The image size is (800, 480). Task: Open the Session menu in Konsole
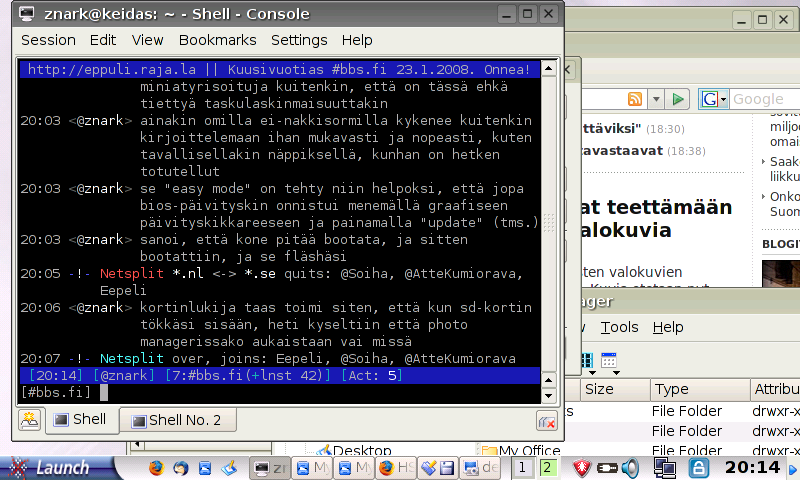tap(48, 40)
